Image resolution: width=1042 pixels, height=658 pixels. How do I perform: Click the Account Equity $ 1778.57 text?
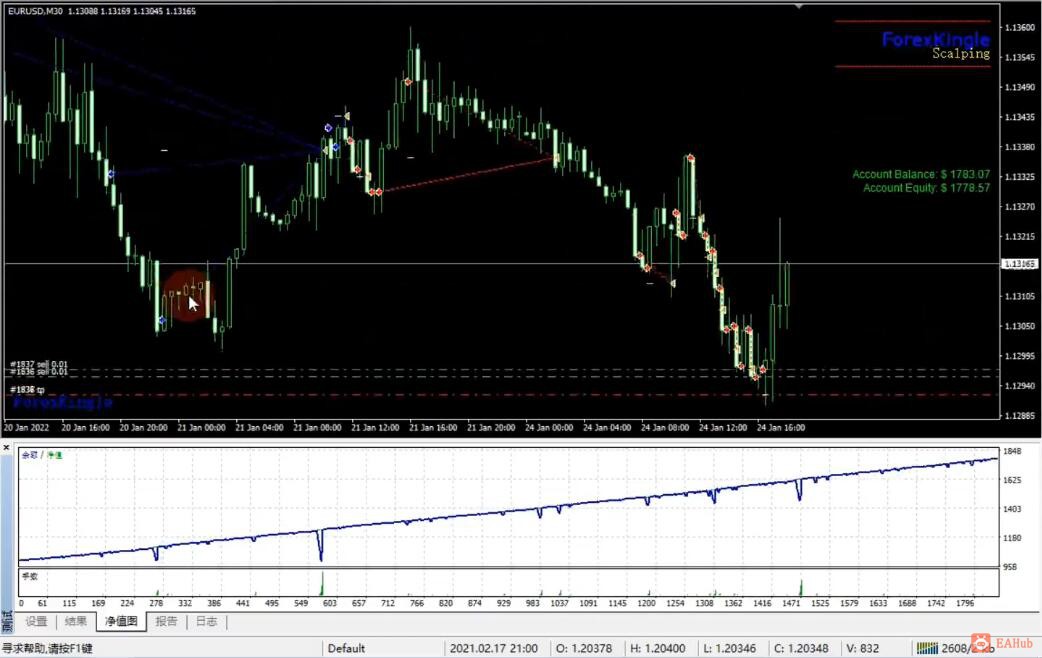[926, 188]
